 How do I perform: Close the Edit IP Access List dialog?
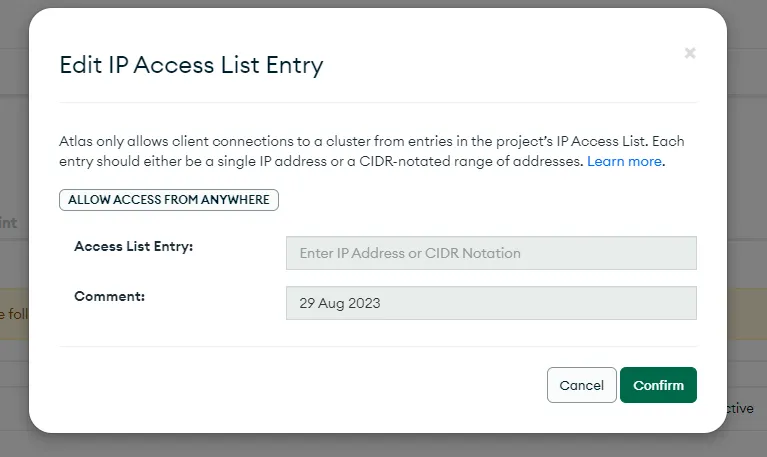tap(689, 53)
